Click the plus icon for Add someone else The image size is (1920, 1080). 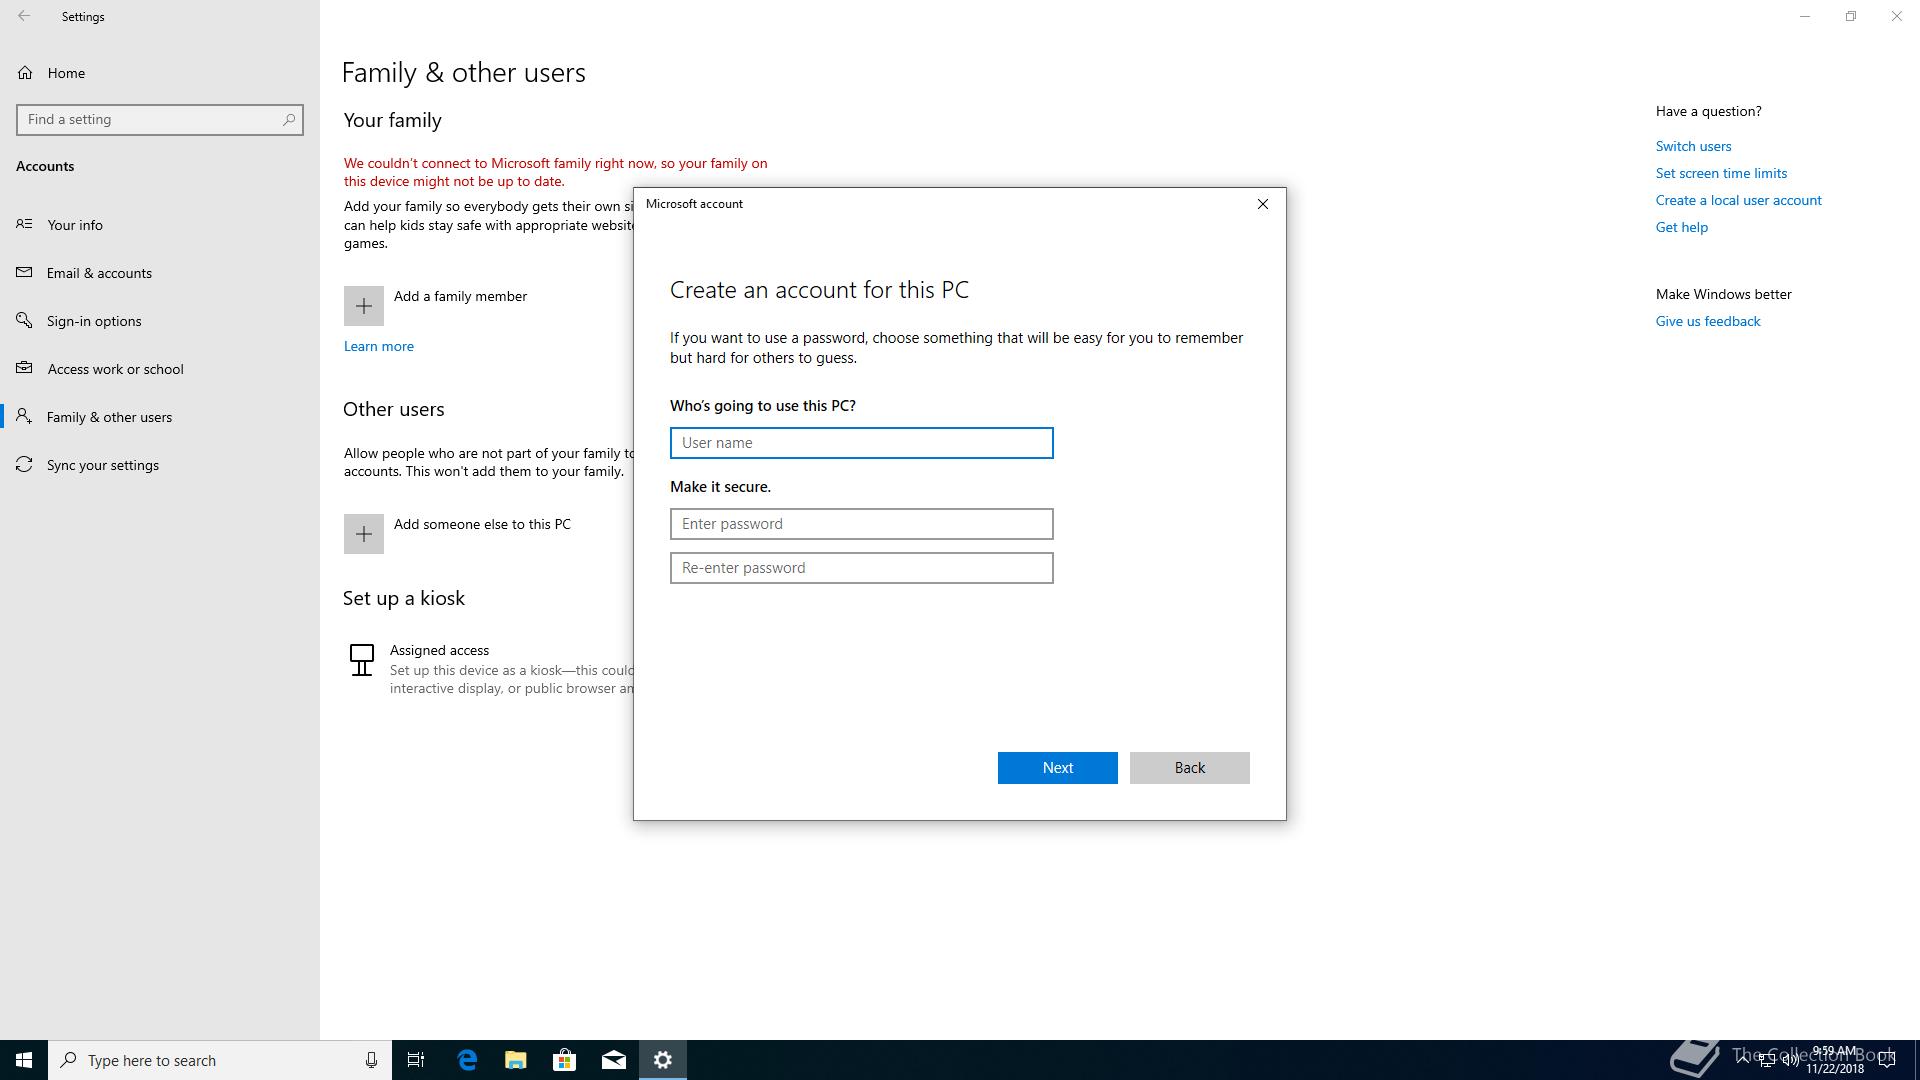(x=364, y=534)
